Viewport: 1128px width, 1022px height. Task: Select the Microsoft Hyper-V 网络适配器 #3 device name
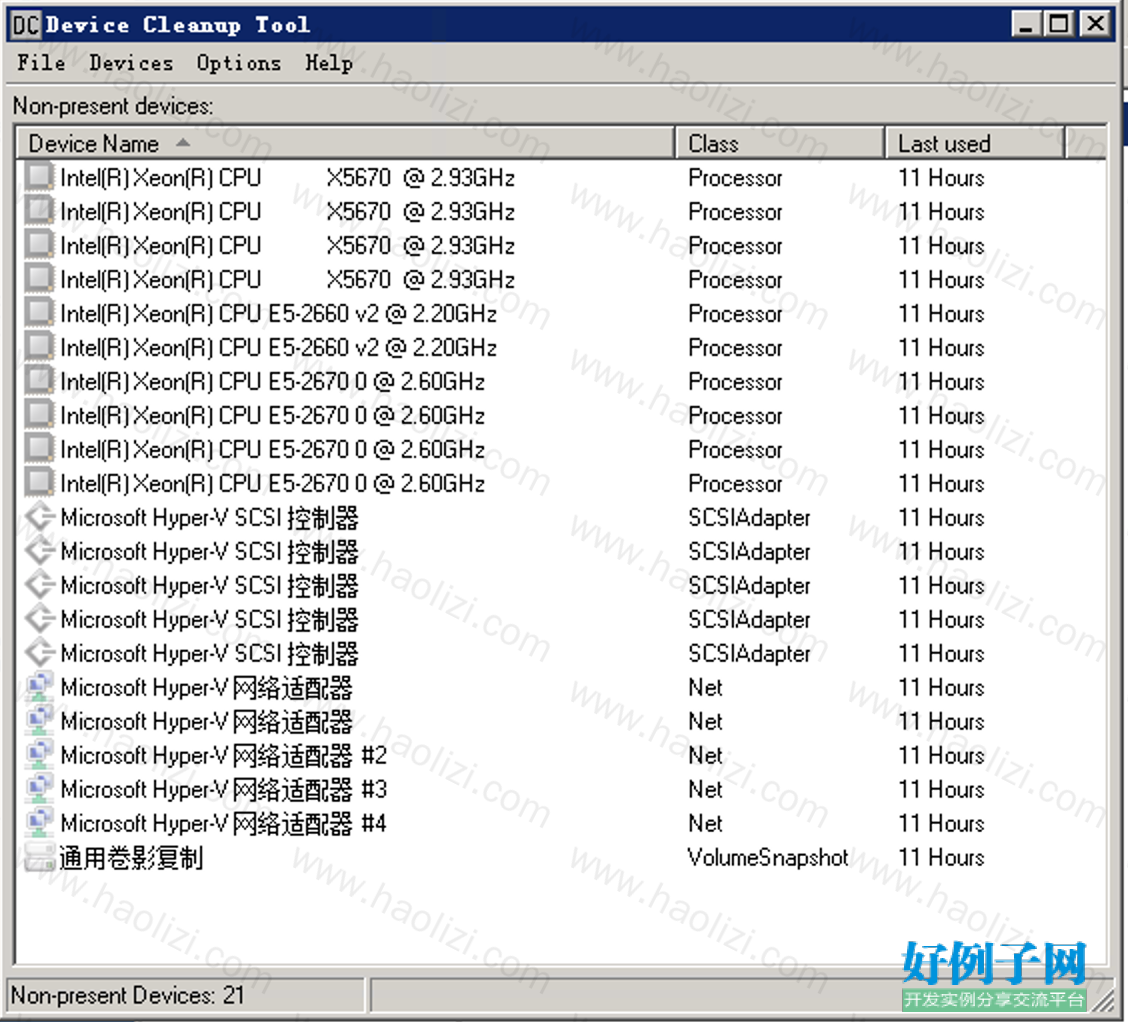click(x=224, y=789)
